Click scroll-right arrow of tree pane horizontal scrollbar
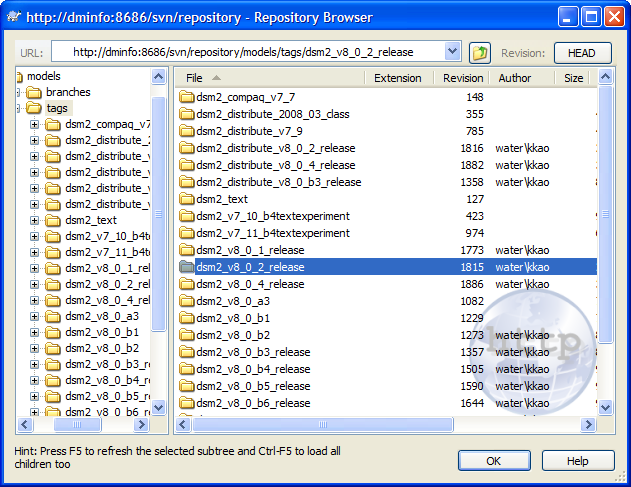The width and height of the screenshot is (631, 487). (141, 424)
